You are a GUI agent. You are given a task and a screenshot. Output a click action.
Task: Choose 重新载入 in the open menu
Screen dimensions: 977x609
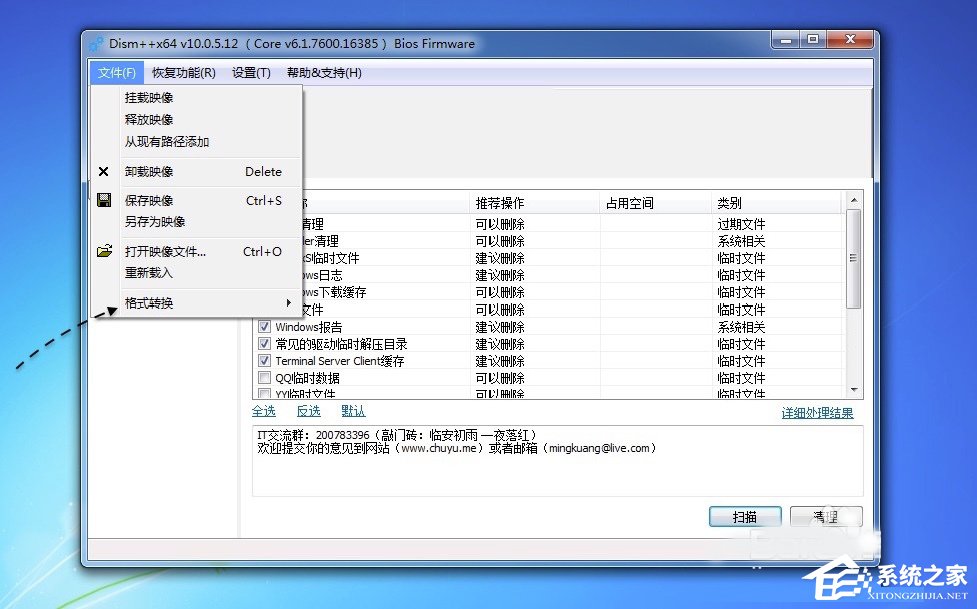(148, 272)
